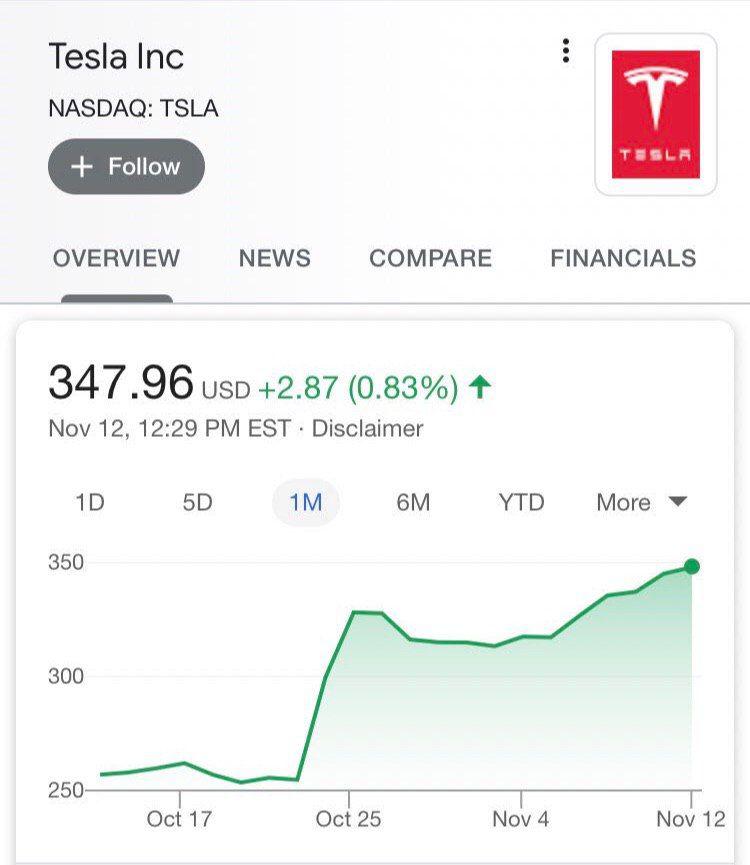Select the 1M chart range
Screen dimensions: 750x865
tap(306, 502)
